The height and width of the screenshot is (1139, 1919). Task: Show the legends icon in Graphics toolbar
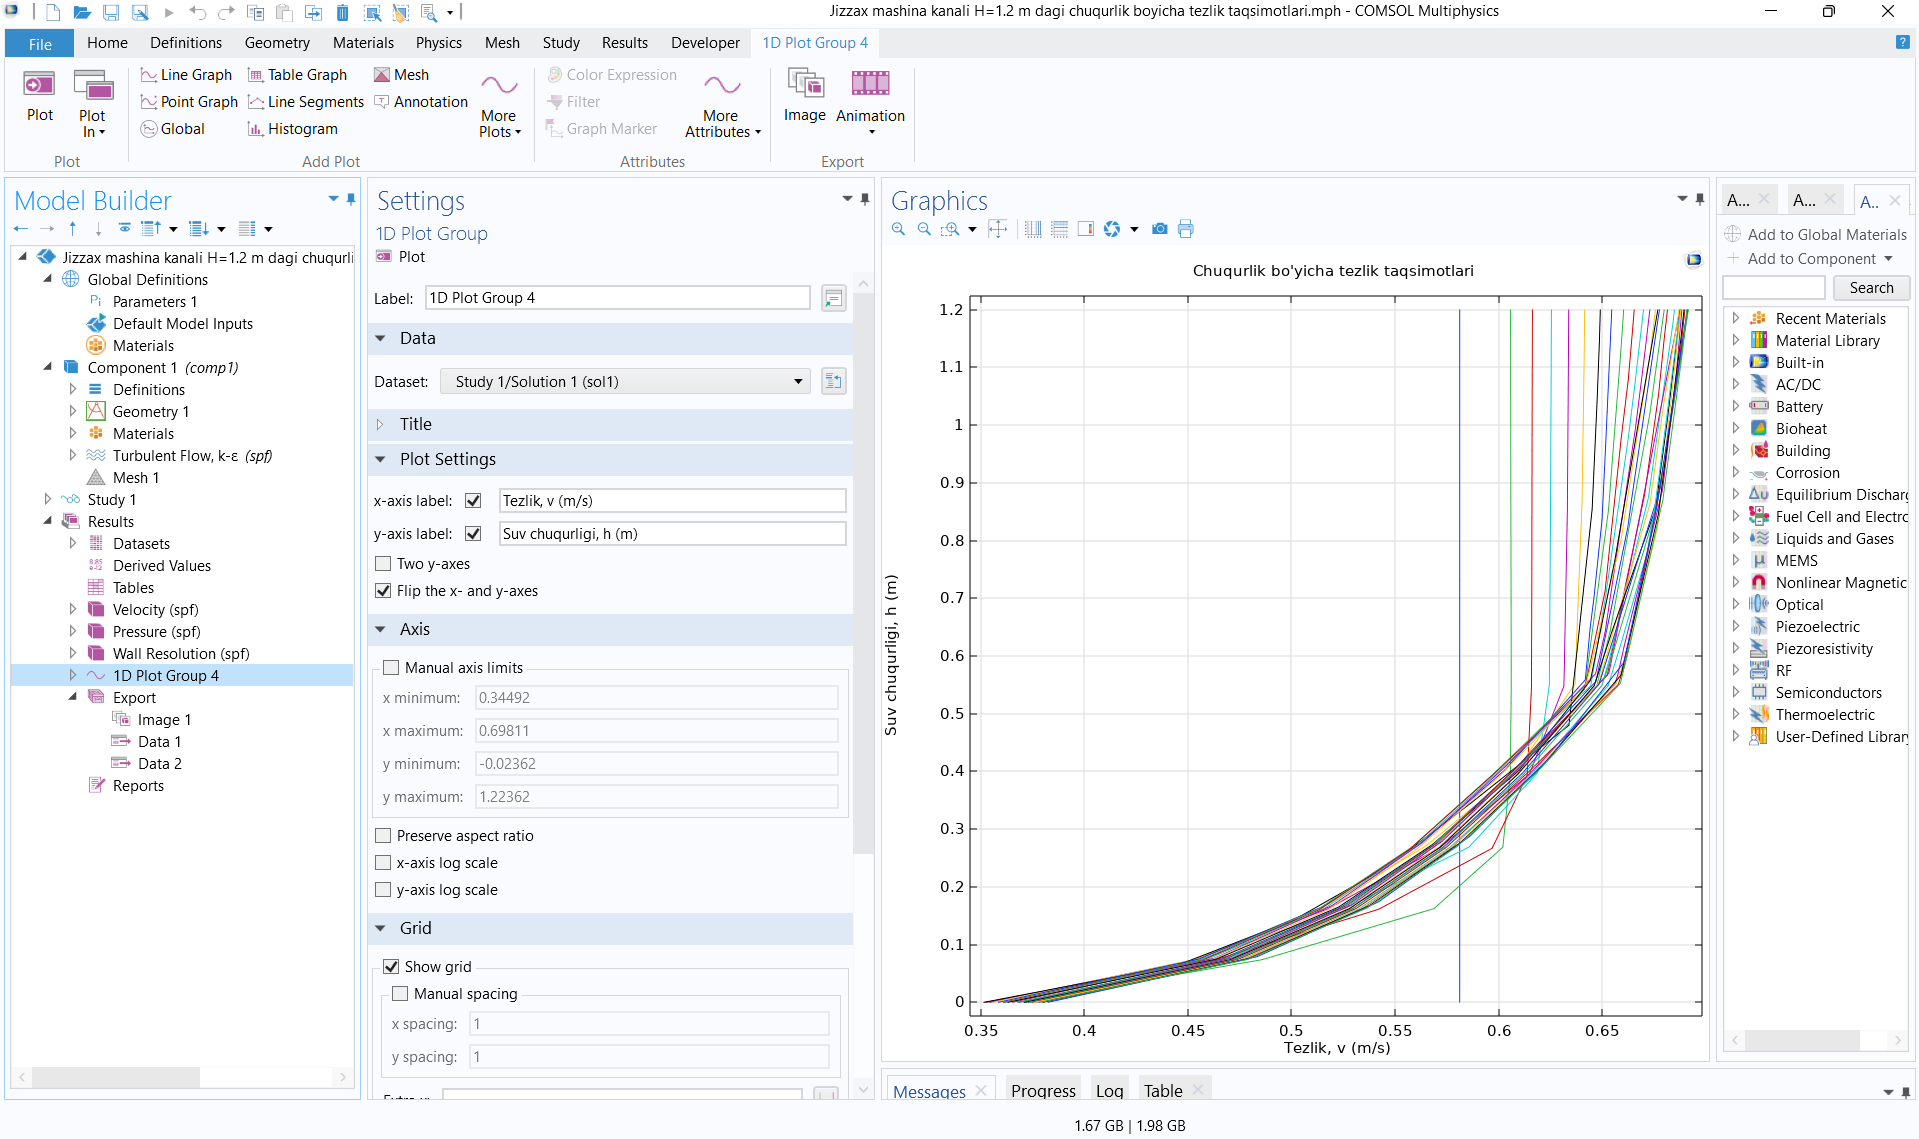coord(1086,229)
